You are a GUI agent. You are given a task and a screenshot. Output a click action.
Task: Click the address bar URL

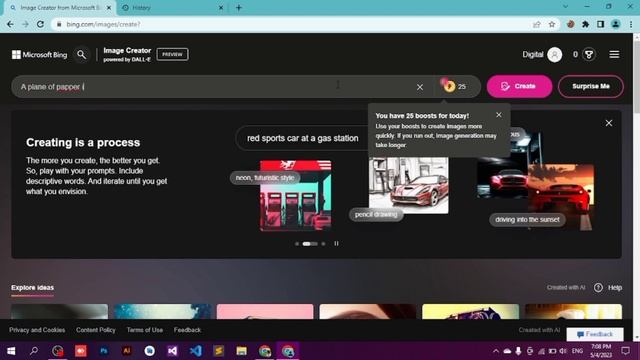[103, 24]
